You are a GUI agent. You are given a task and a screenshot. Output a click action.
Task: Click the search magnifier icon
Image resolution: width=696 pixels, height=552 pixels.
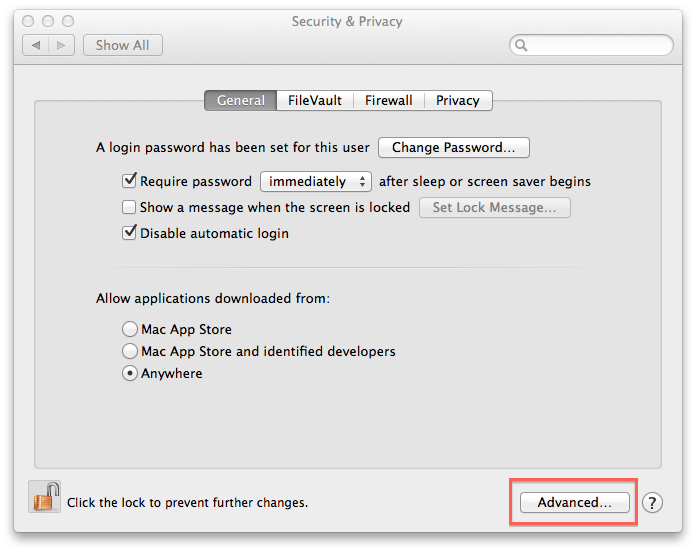[x=522, y=45]
